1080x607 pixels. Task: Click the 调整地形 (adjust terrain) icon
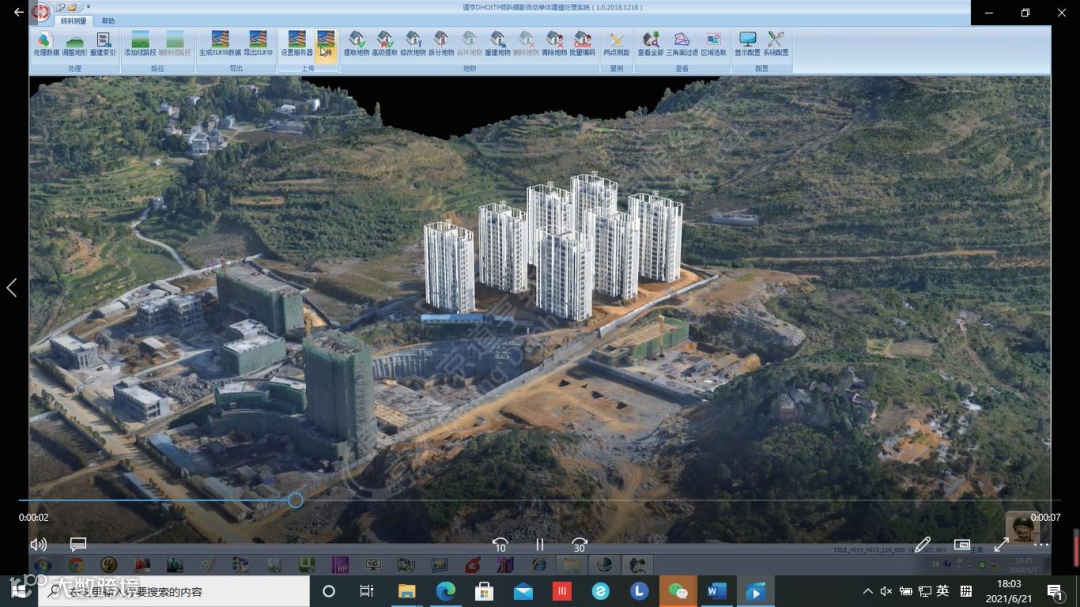point(74,43)
